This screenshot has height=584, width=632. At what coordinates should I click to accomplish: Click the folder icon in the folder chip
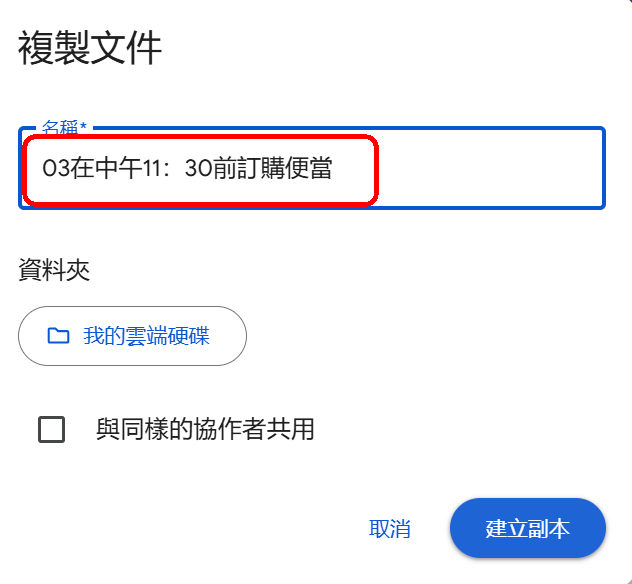coord(58,336)
